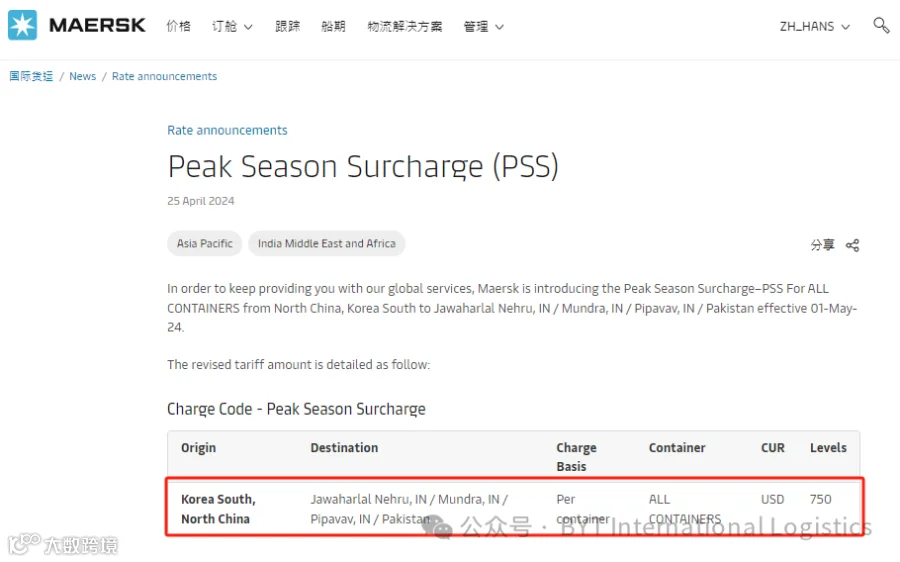Image resolution: width=900 pixels, height=562 pixels.
Task: Click the Rate announcements heading link
Action: (227, 130)
